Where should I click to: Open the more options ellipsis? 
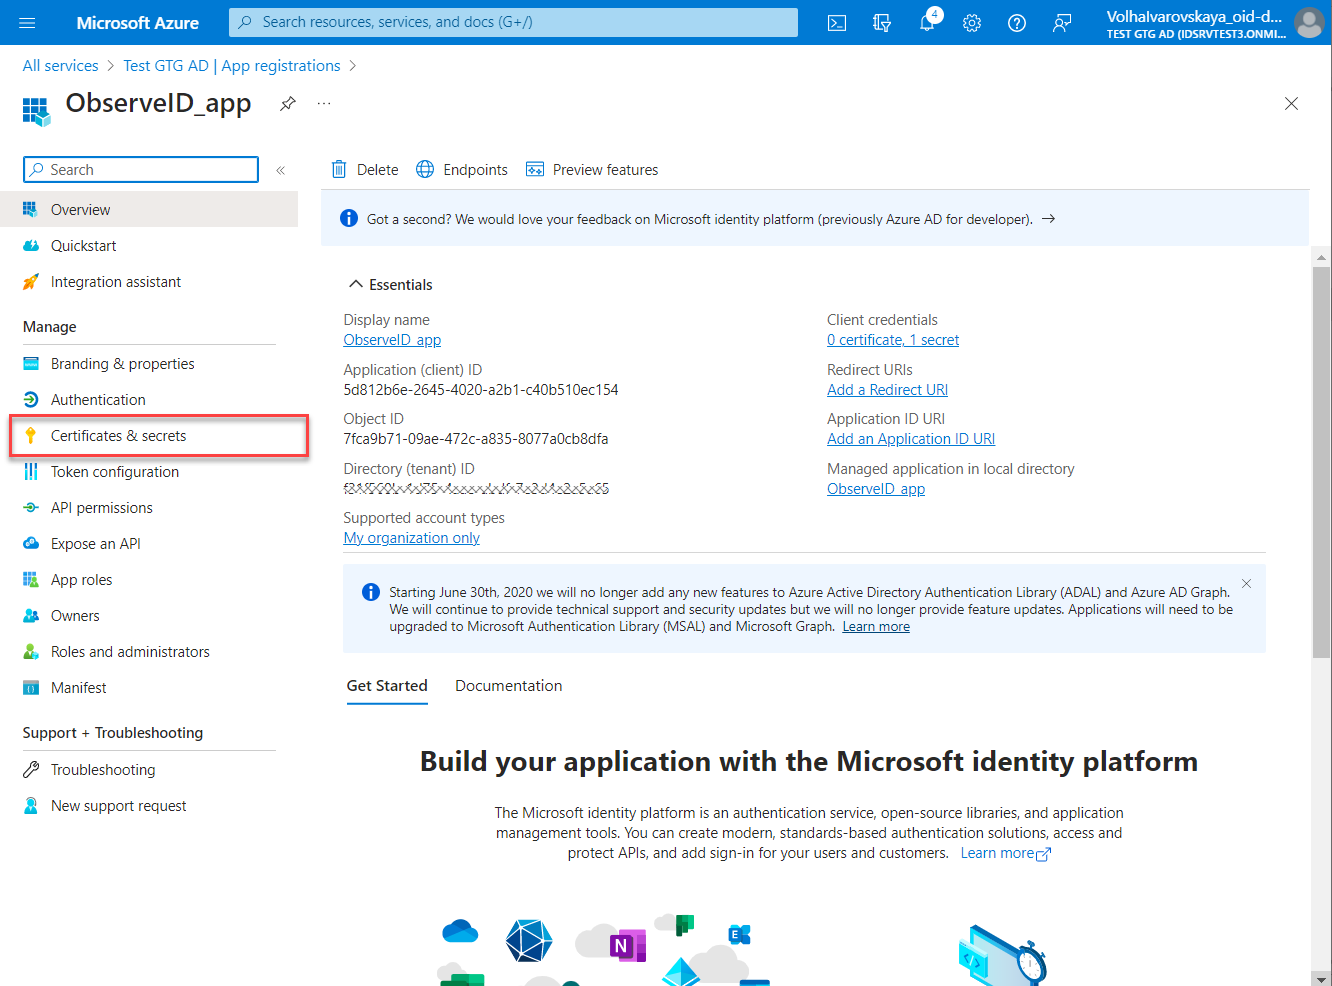pos(324,104)
